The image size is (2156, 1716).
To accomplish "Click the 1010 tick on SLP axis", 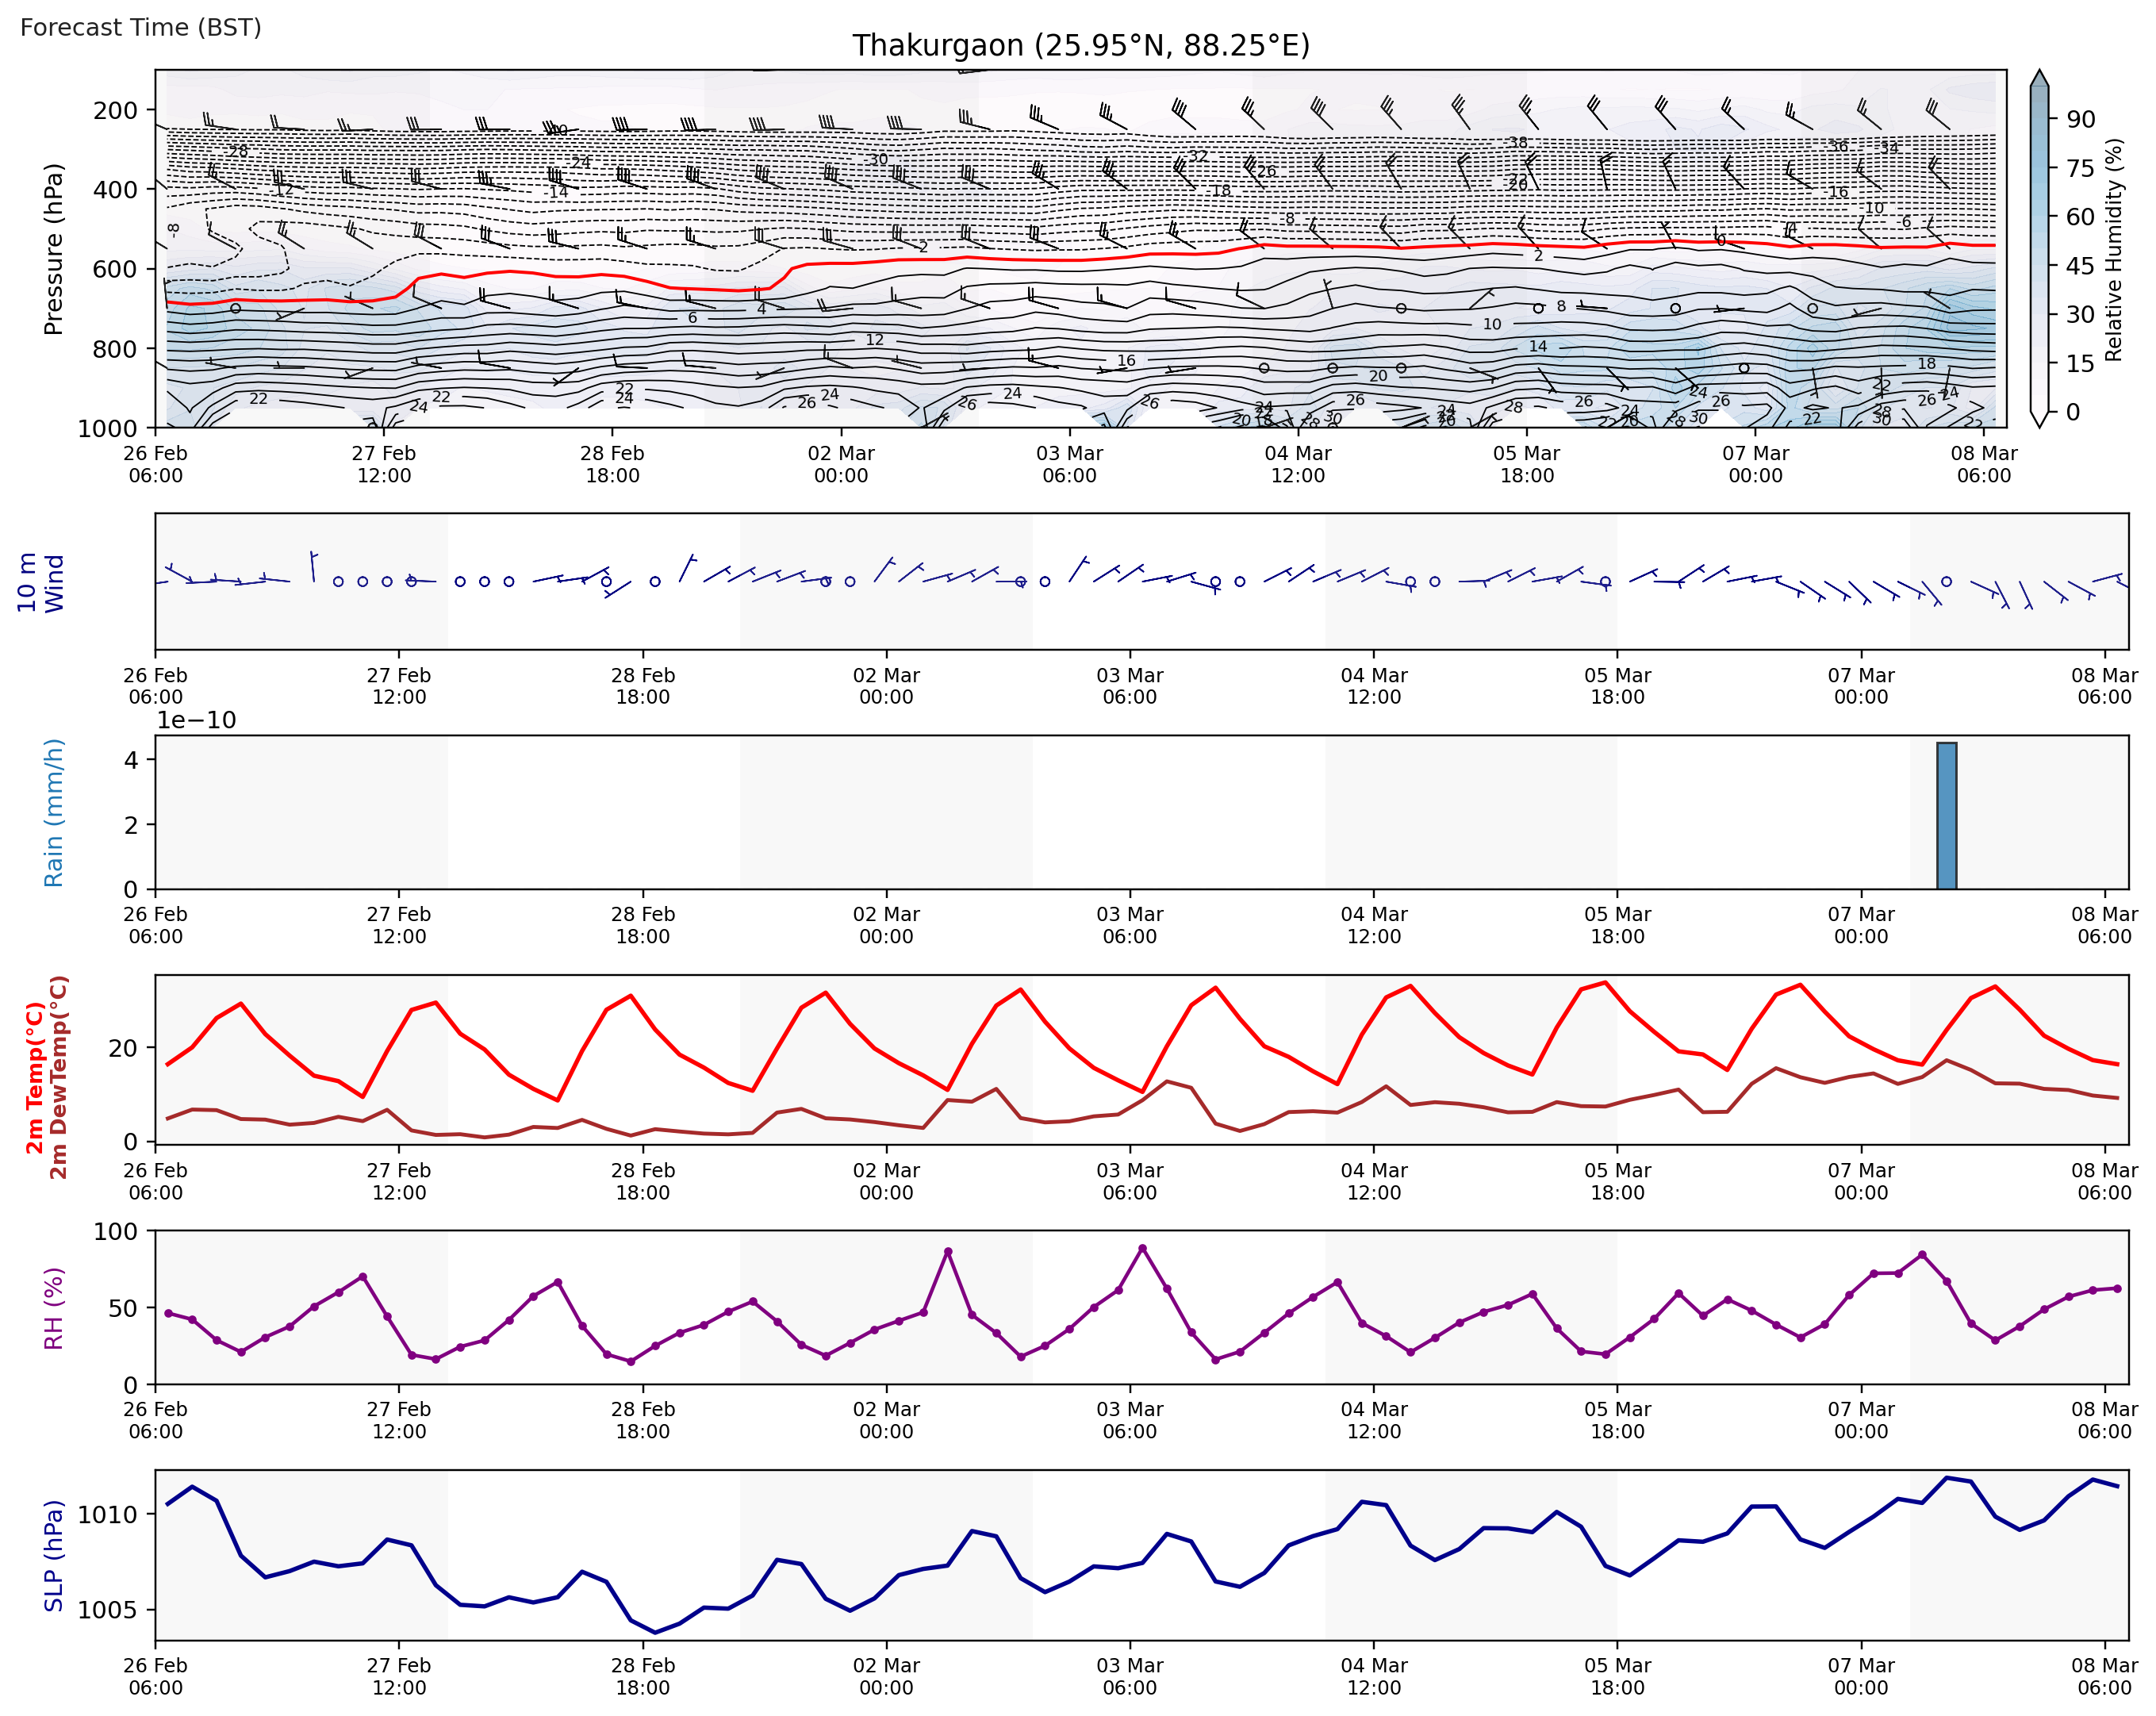I will point(107,1515).
